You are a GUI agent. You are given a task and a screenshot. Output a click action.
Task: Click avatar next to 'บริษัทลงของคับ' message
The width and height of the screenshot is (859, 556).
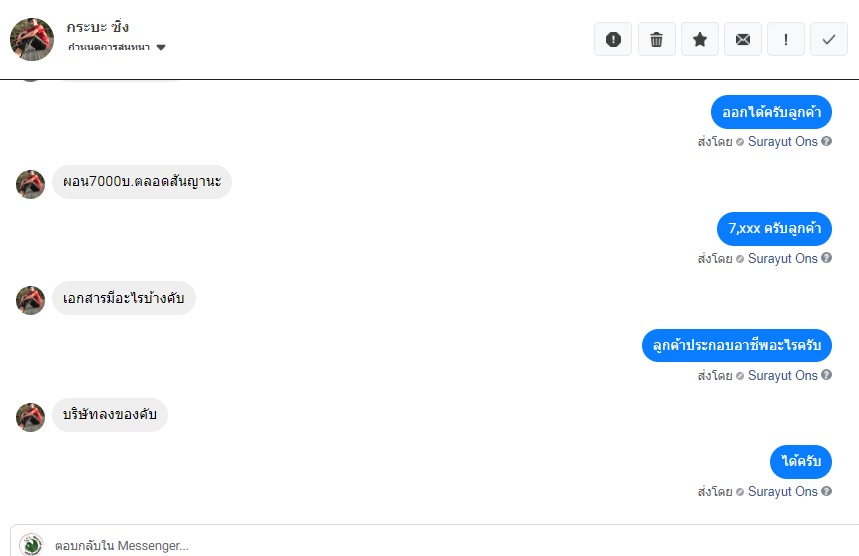(x=31, y=417)
